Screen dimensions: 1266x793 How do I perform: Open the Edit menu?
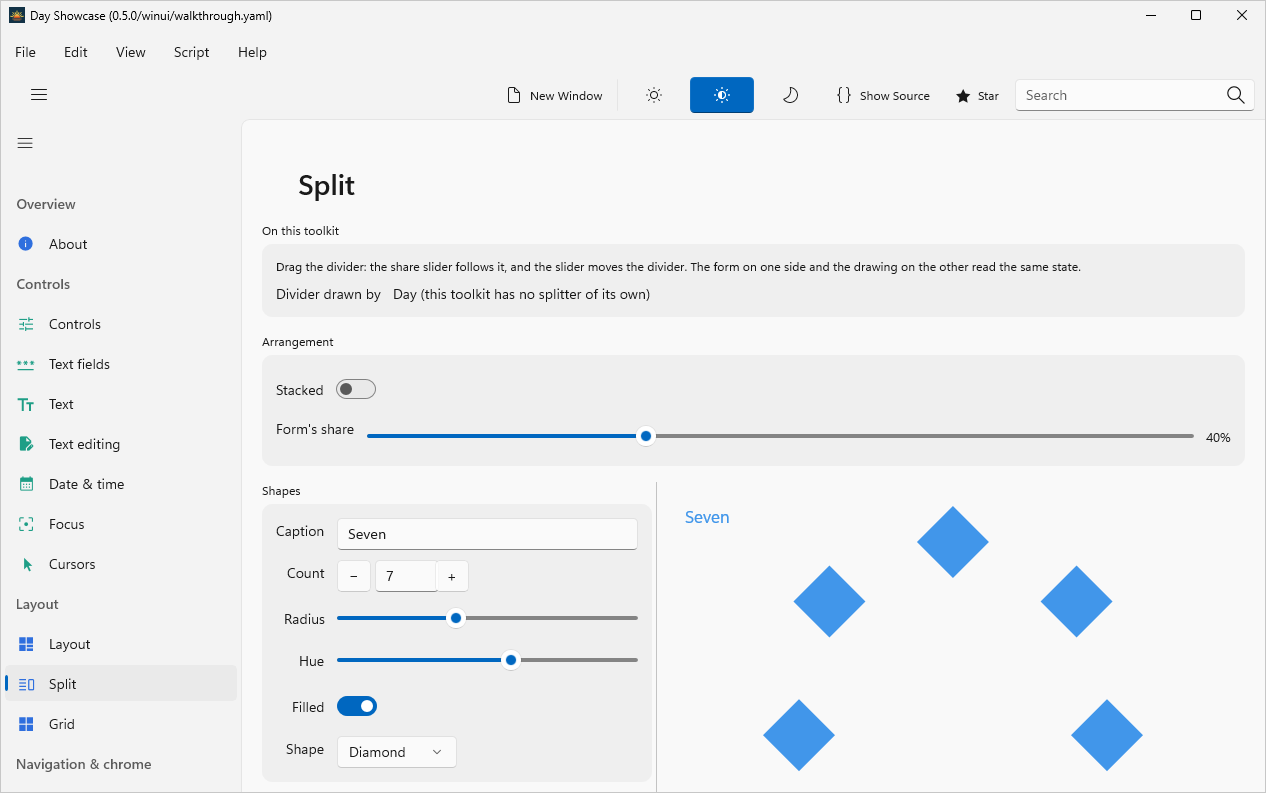click(76, 52)
